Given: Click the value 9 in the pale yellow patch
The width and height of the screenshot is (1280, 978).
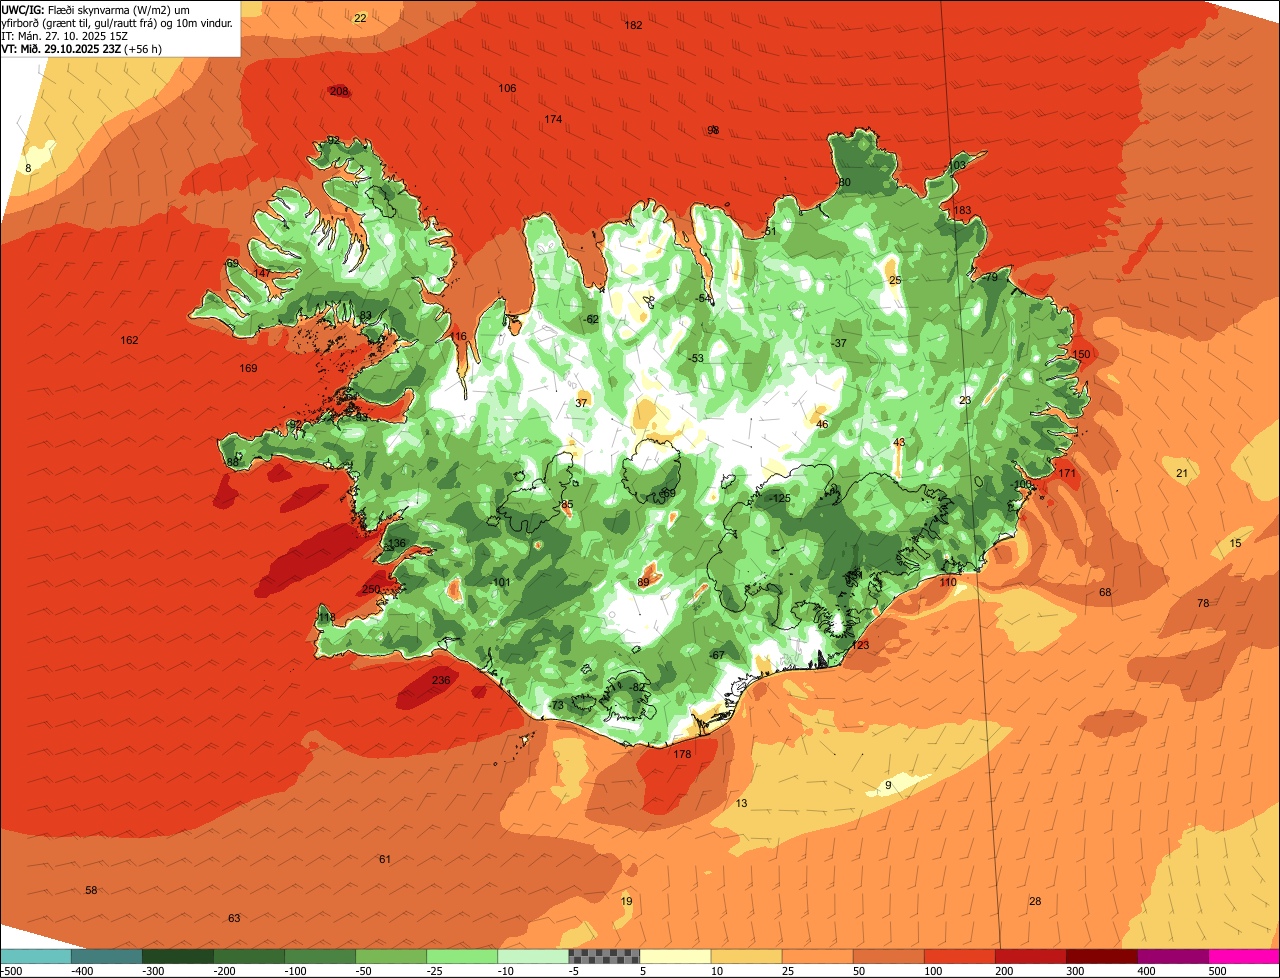Looking at the screenshot, I should click(x=888, y=785).
